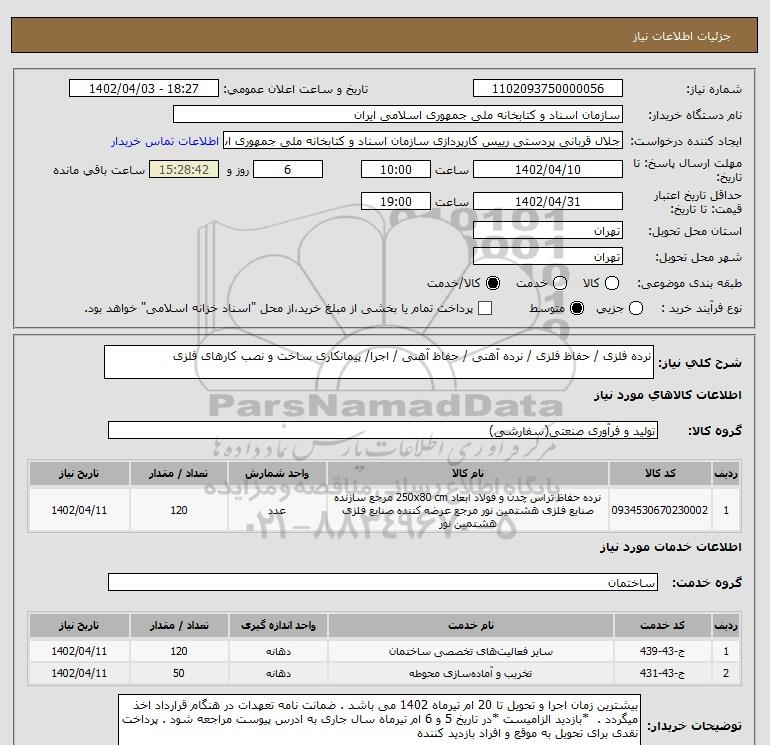Click service name تخریب و آماده‌سازی محوطه
Image resolution: width=770 pixels, height=745 pixels.
tap(470, 673)
